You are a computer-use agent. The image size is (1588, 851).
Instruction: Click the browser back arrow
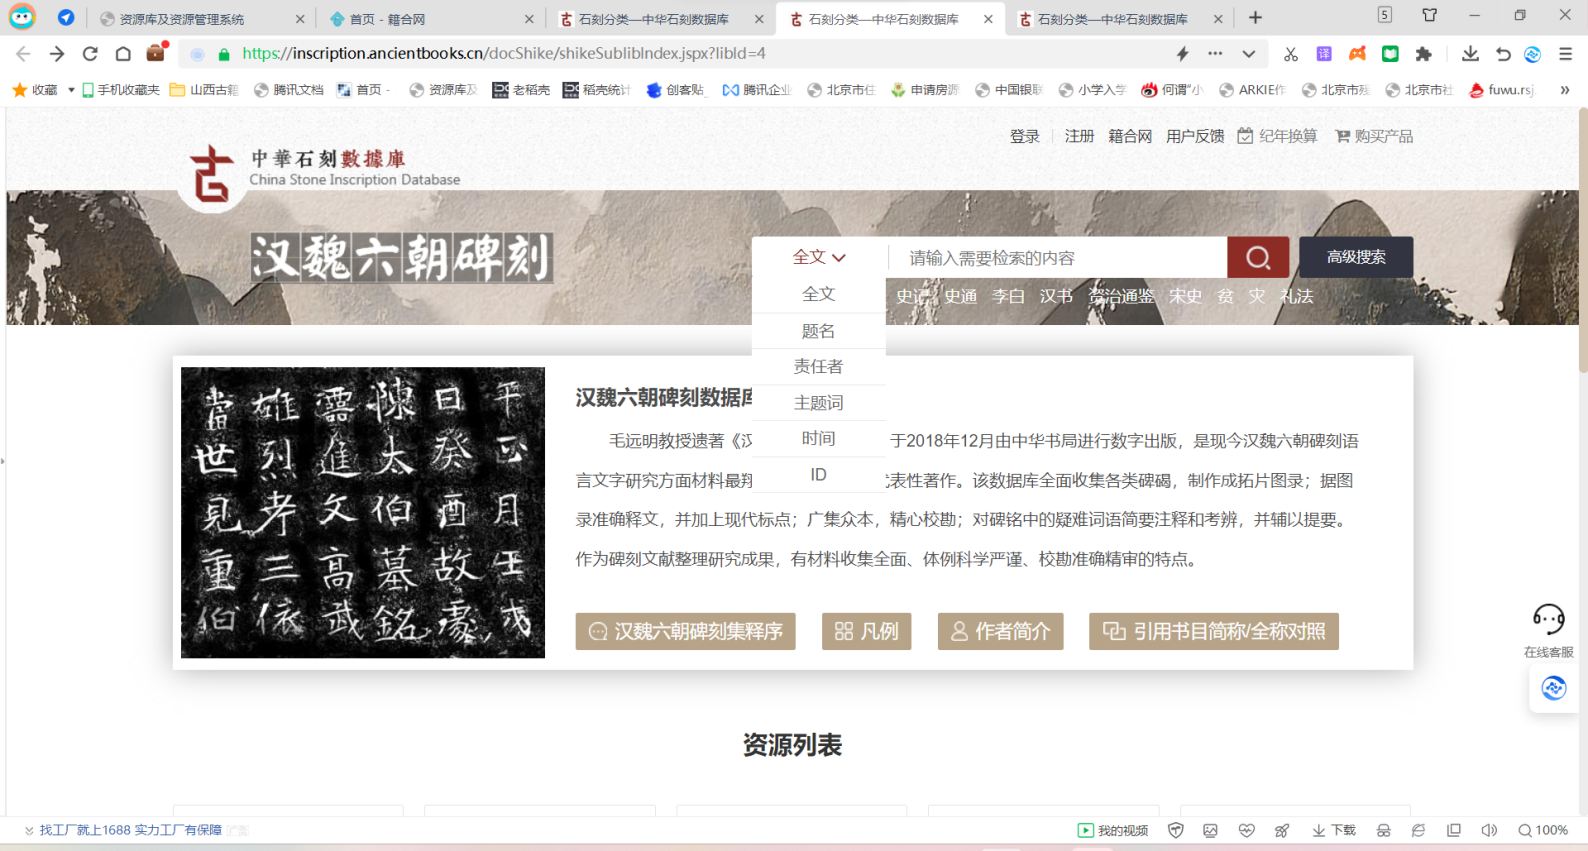(x=23, y=54)
